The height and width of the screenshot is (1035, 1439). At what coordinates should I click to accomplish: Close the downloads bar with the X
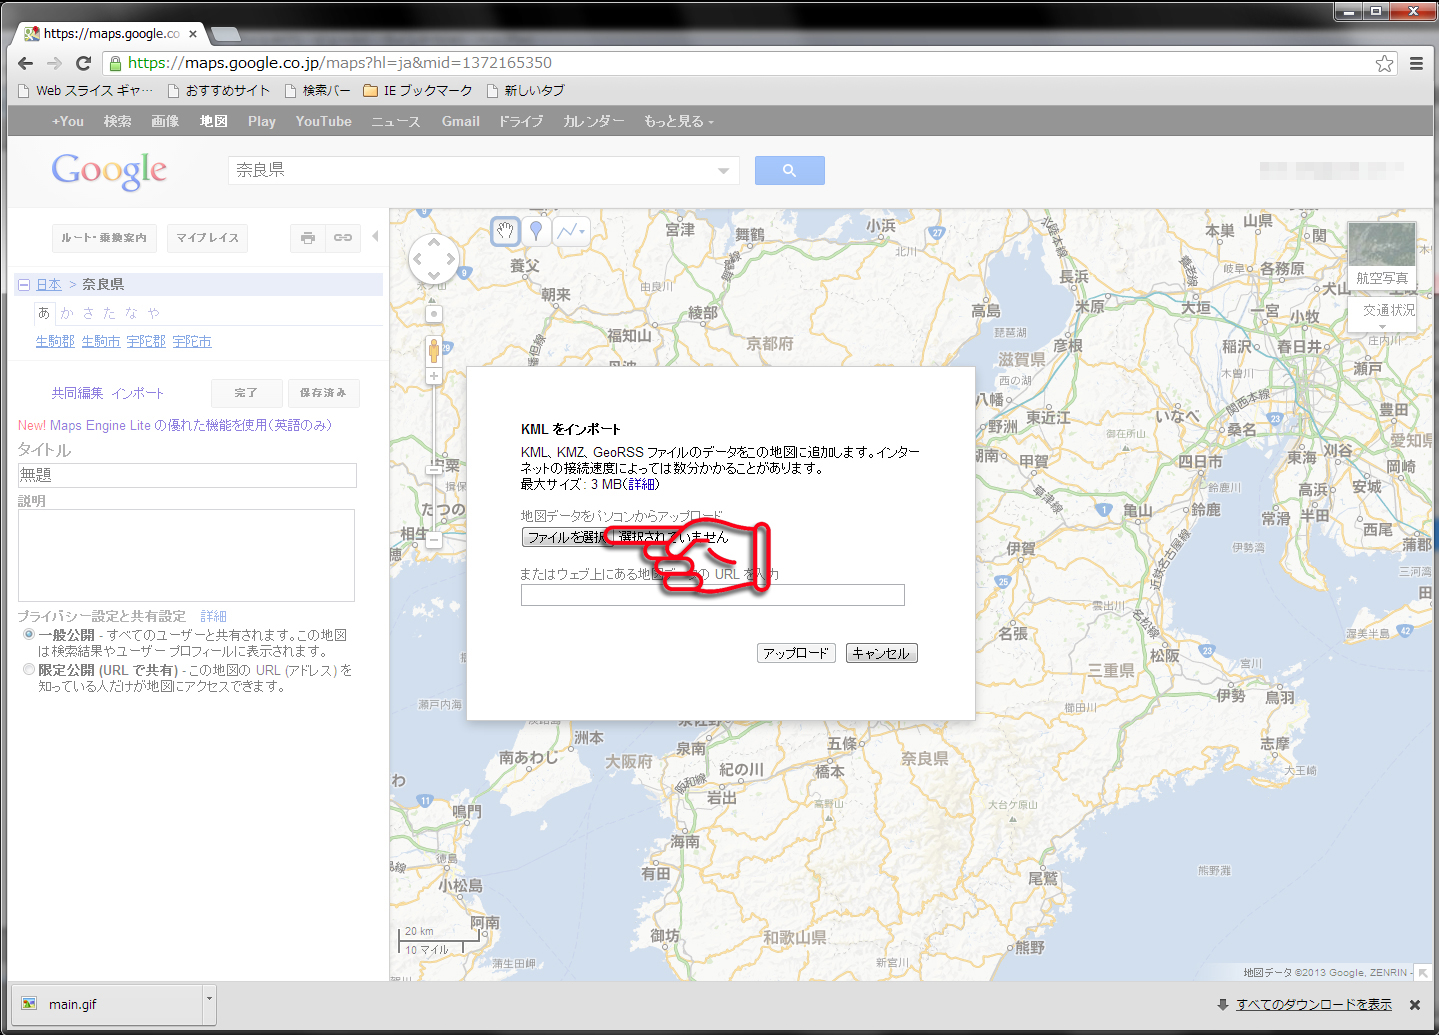(x=1415, y=1005)
